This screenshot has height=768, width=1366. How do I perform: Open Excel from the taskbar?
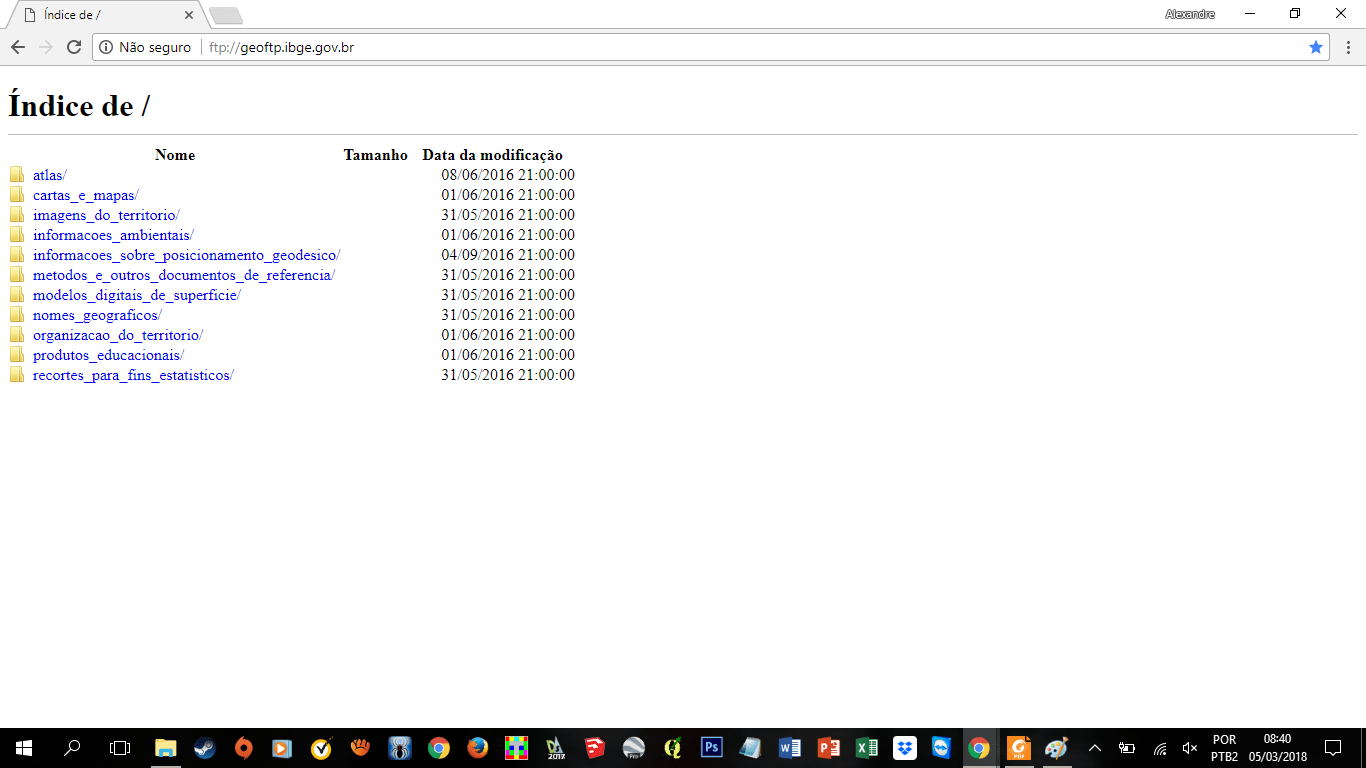click(x=866, y=748)
